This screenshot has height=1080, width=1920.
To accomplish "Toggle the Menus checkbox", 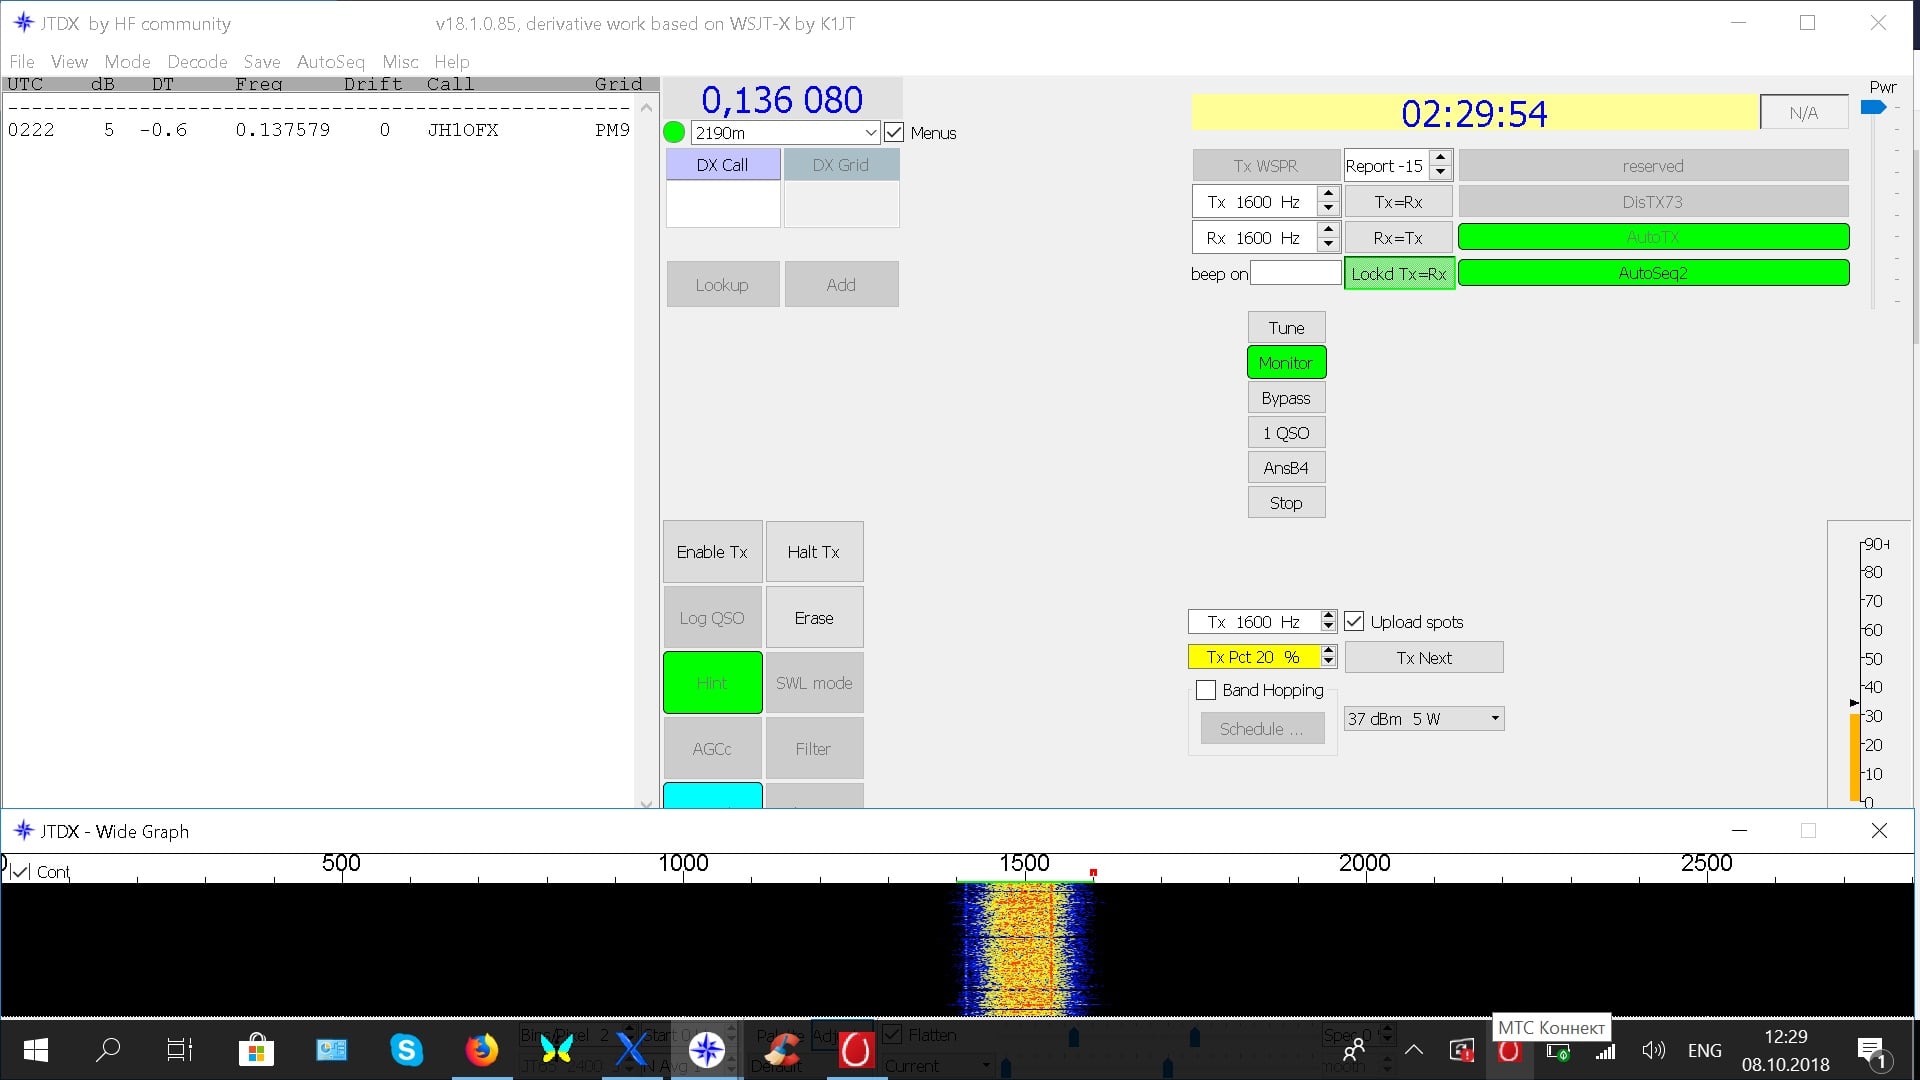I will coord(894,132).
